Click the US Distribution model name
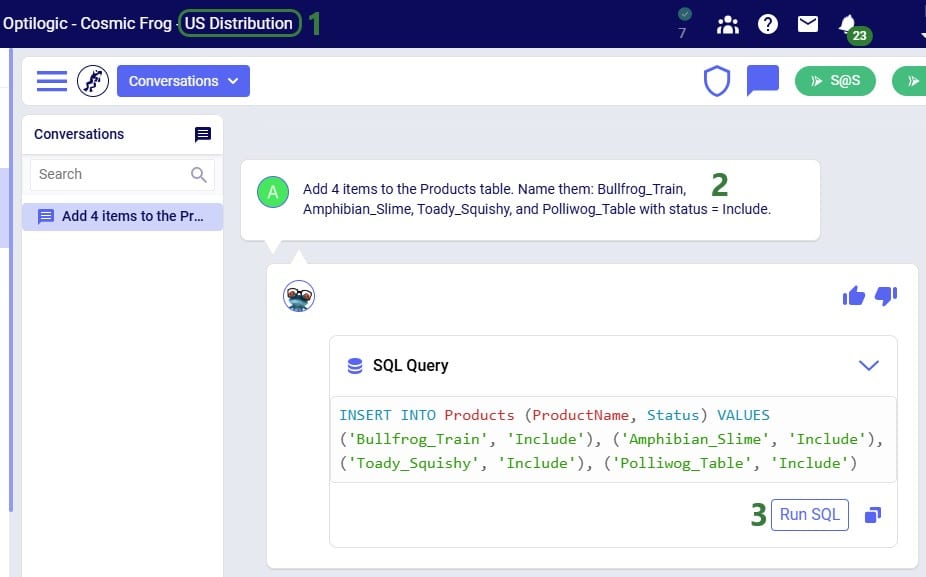Screen dimensions: 926x577 239,24
